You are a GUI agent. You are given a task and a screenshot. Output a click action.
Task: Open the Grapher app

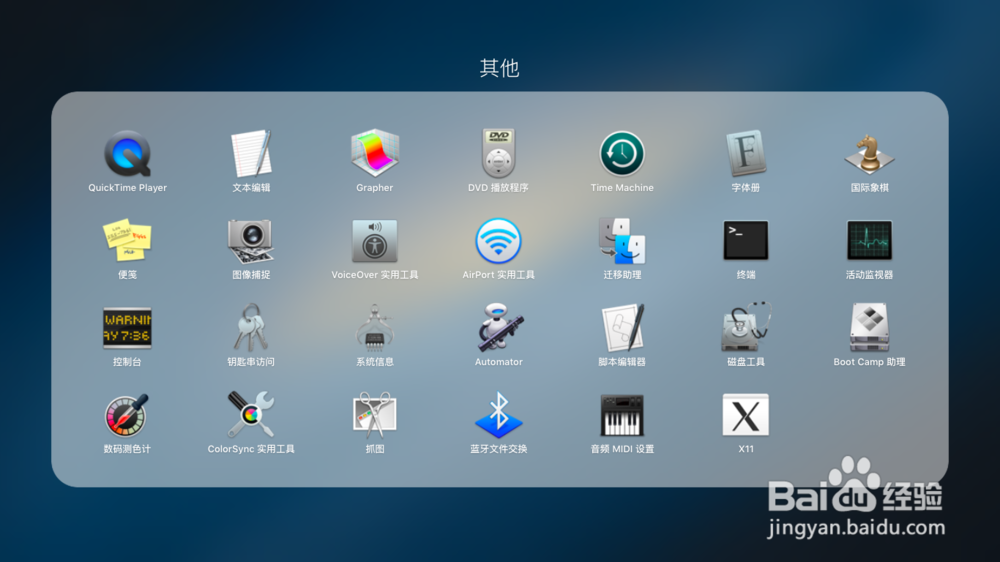tap(374, 154)
